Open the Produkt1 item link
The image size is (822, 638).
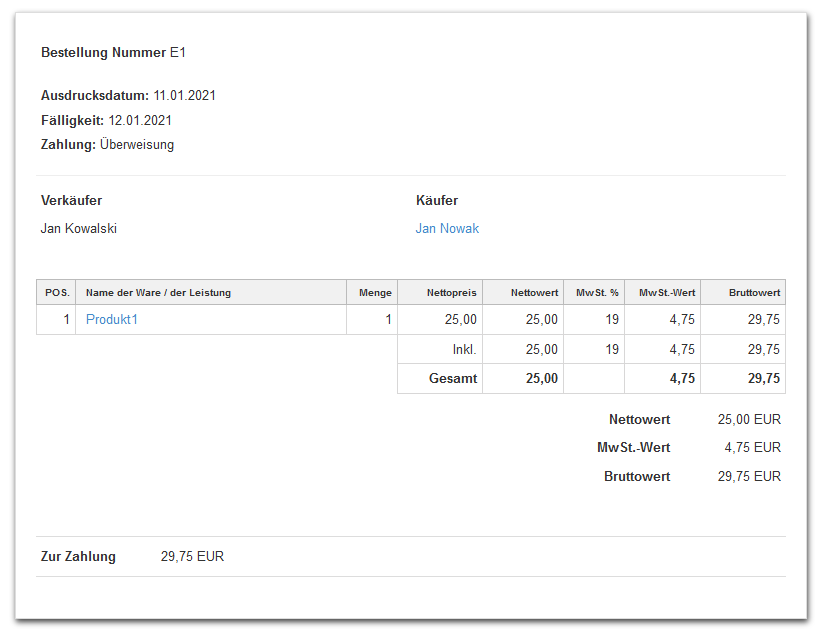(x=111, y=320)
